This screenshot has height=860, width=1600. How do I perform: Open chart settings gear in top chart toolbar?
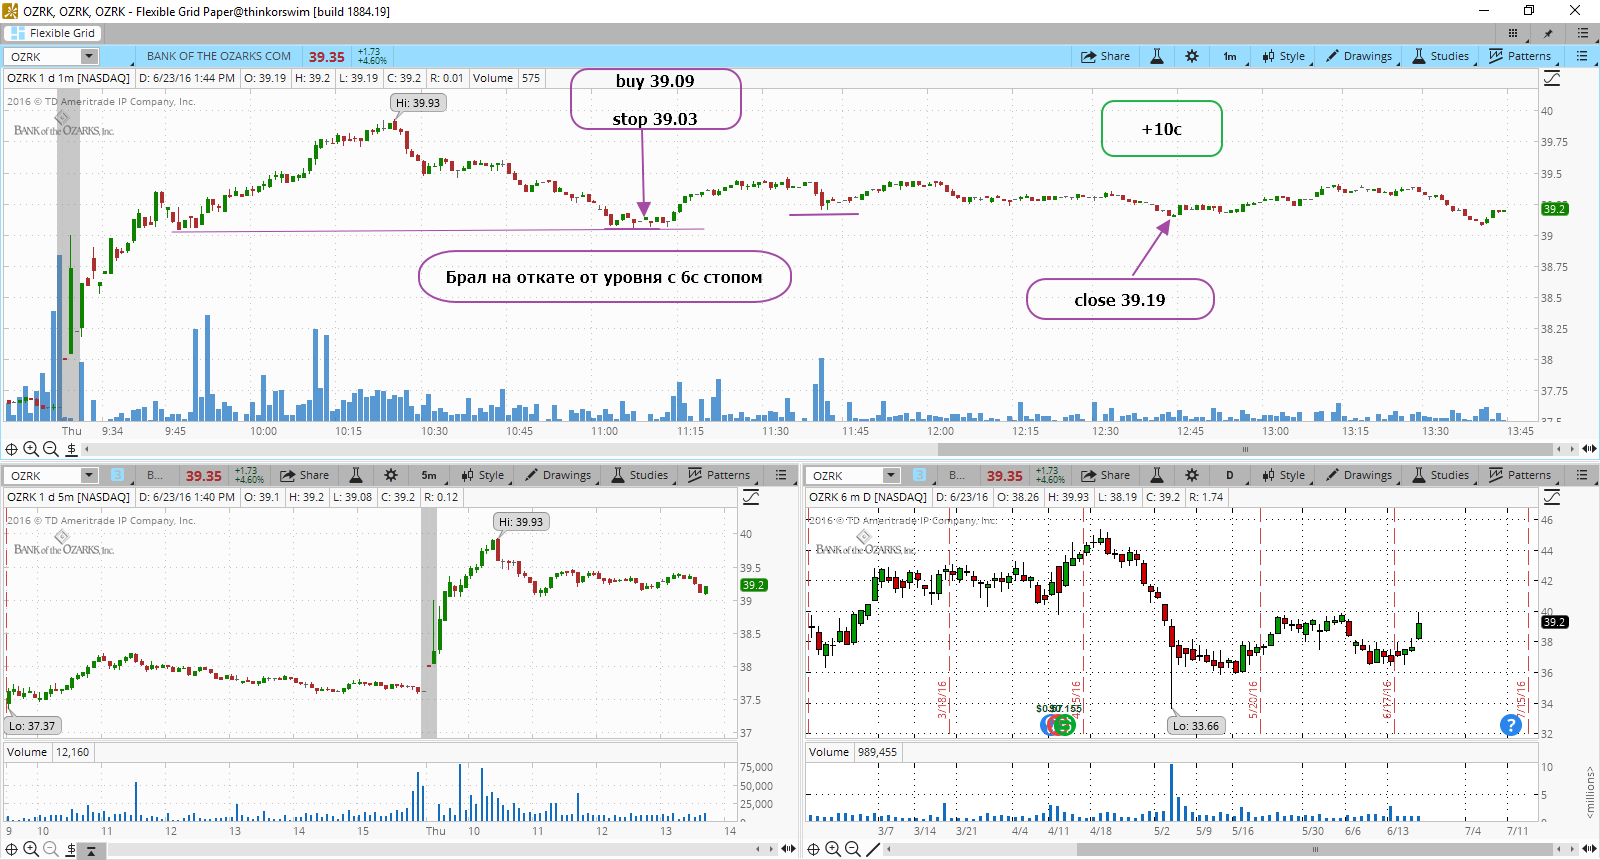1192,56
